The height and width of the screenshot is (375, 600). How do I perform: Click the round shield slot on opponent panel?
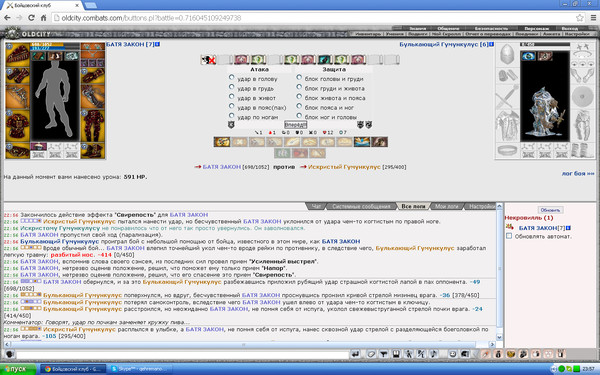(x=582, y=96)
